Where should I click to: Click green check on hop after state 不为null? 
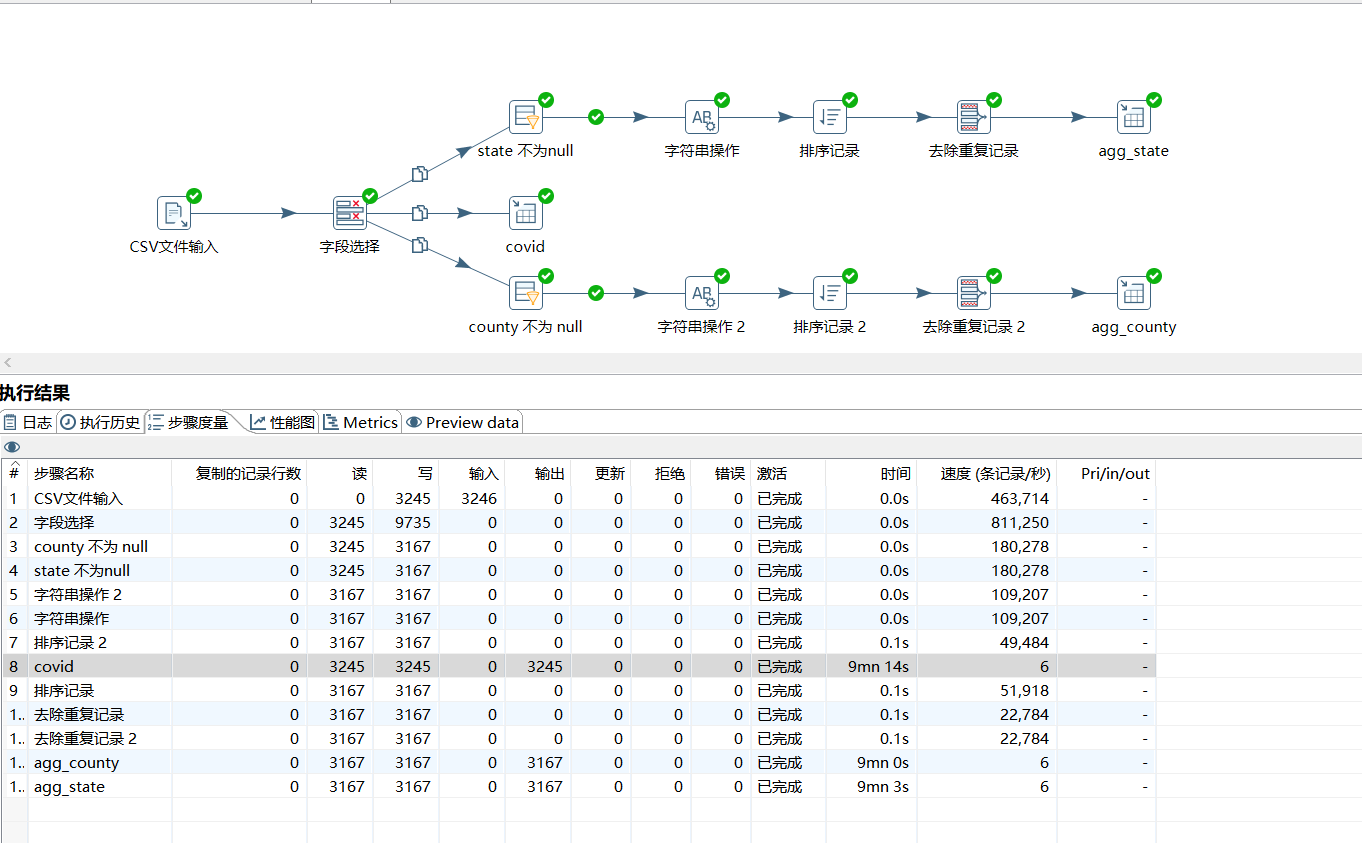point(596,117)
